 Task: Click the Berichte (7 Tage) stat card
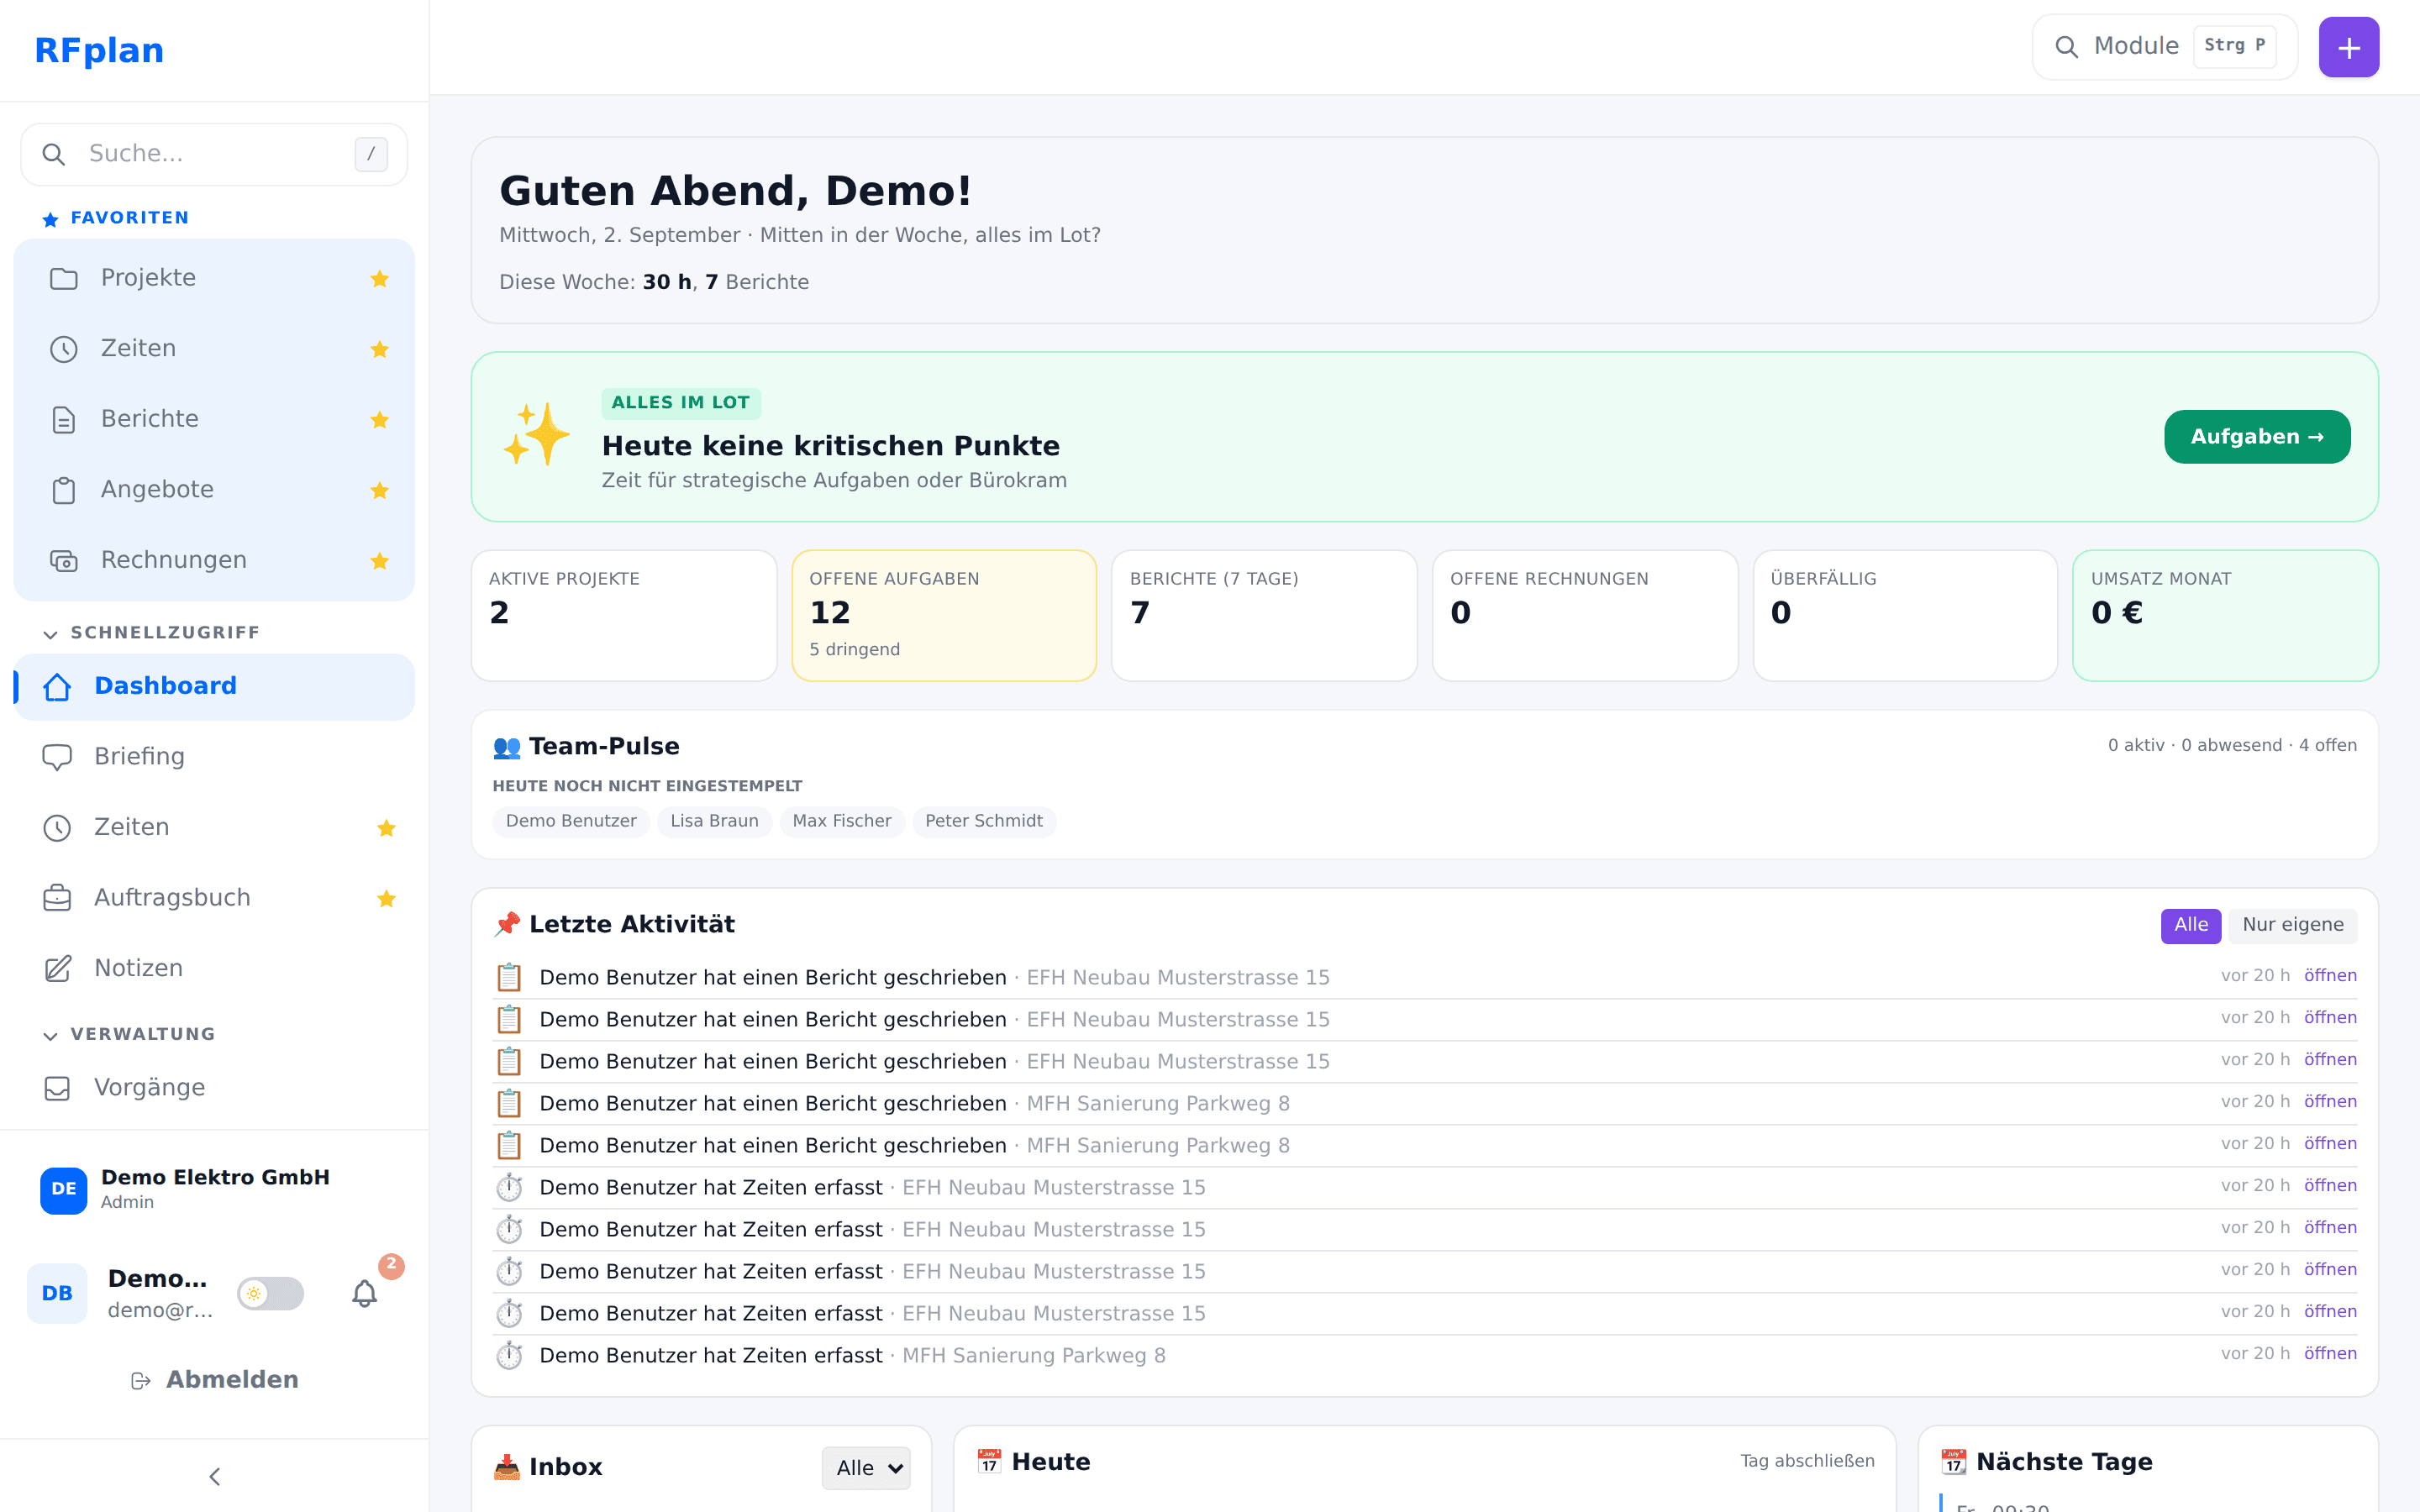click(x=1264, y=616)
